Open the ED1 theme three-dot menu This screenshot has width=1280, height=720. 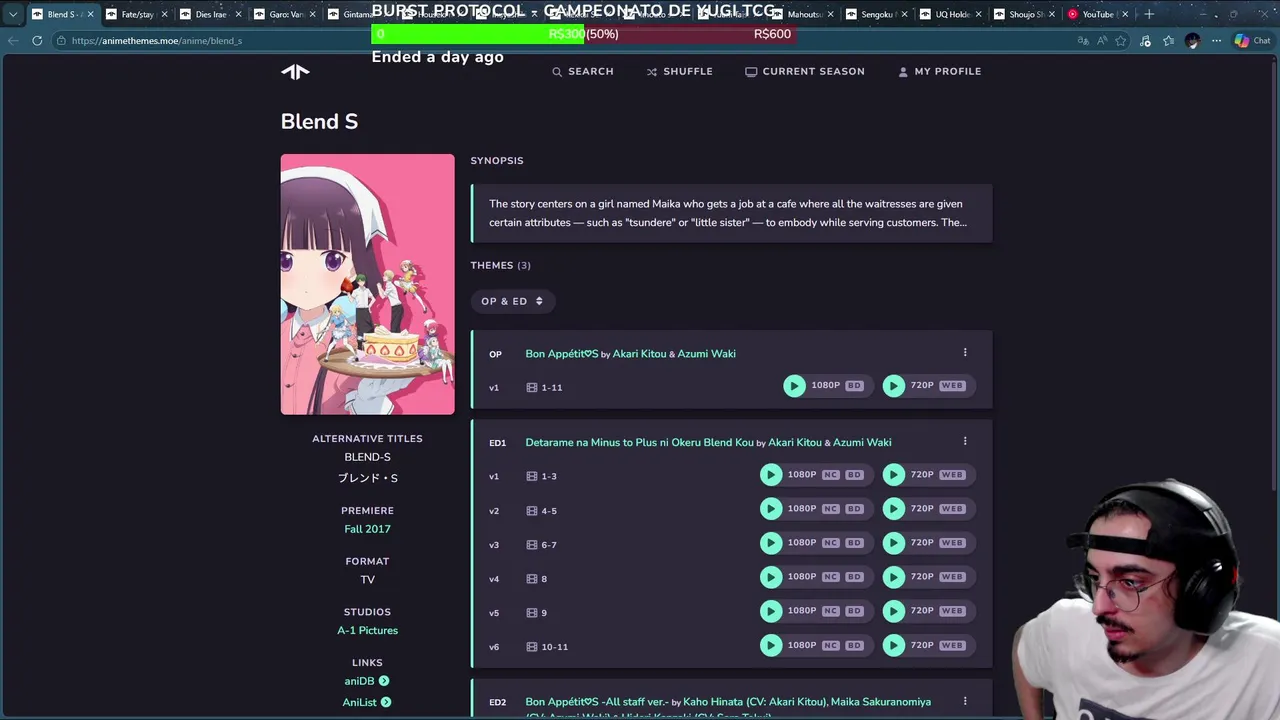click(x=965, y=441)
